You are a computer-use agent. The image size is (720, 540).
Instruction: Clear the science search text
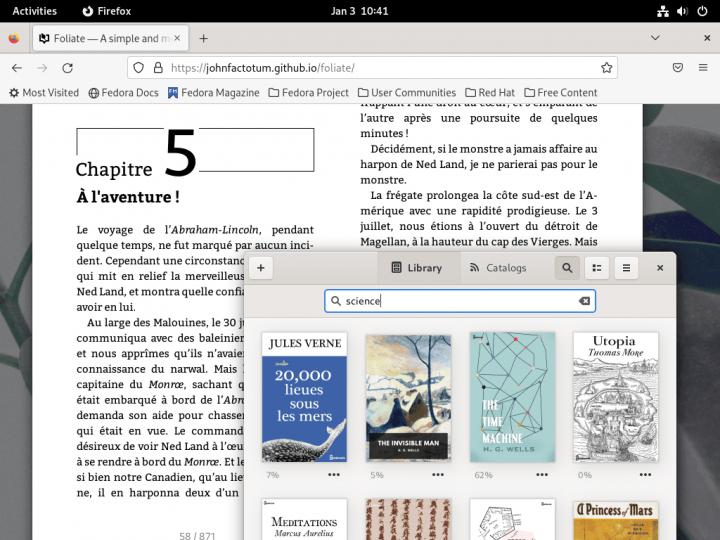tap(584, 301)
